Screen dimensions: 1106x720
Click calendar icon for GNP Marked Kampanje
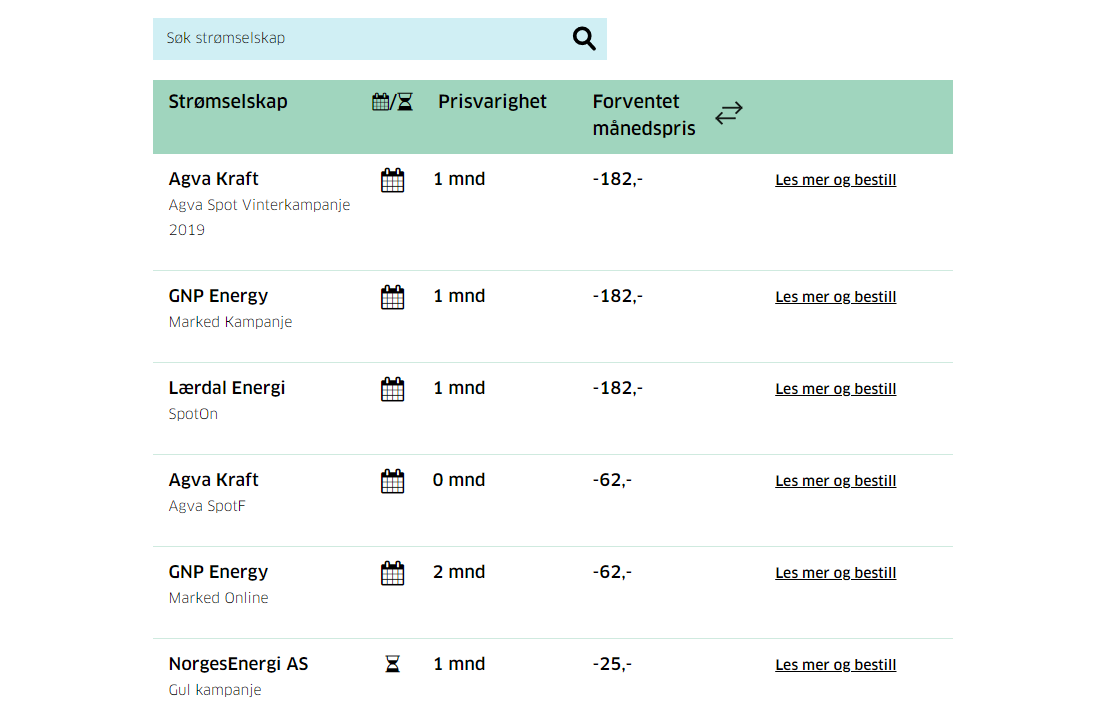pyautogui.click(x=393, y=297)
